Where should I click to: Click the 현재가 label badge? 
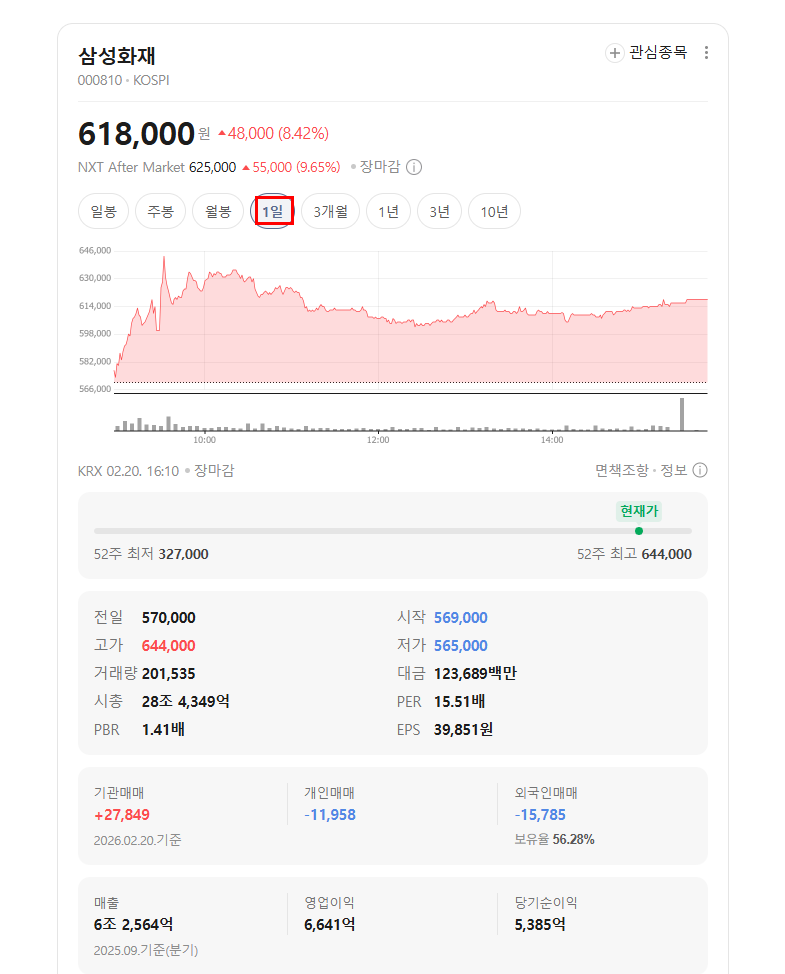(639, 511)
